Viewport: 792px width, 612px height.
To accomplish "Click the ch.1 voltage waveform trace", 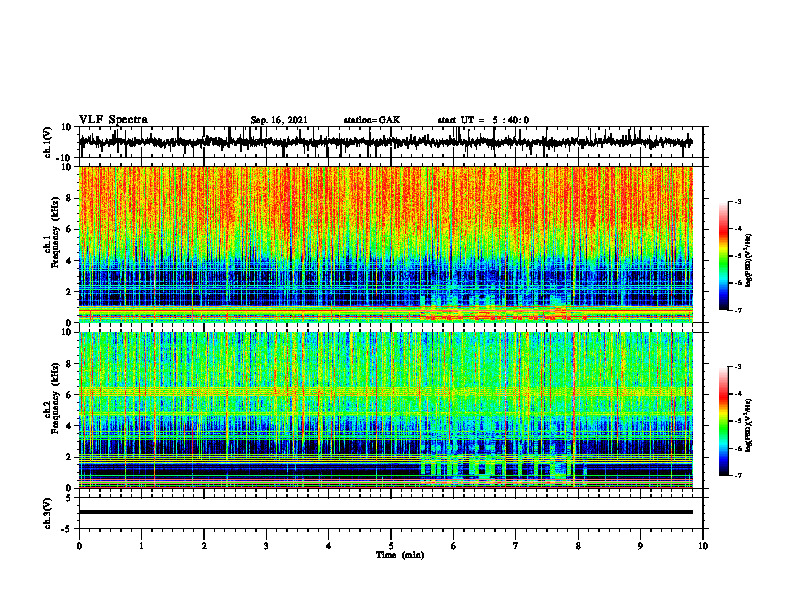I will [385, 142].
